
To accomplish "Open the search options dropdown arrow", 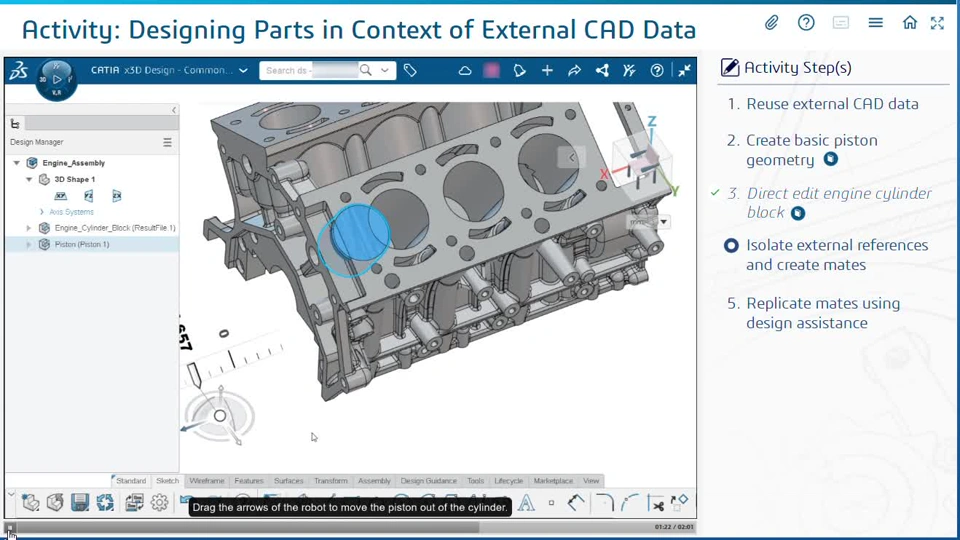I will pos(384,70).
